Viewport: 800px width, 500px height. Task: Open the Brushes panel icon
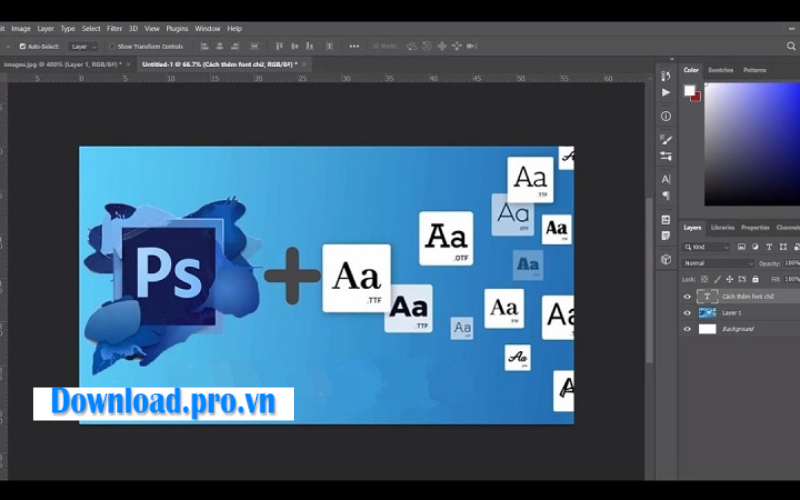tap(666, 156)
